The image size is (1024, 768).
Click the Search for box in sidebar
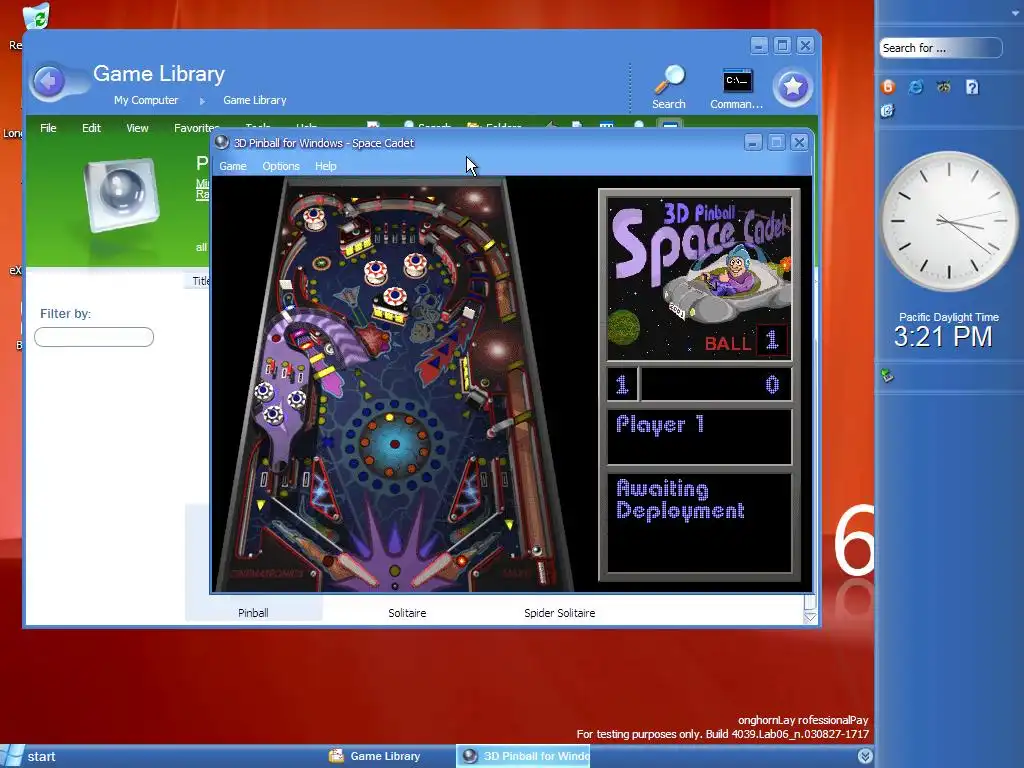click(940, 48)
